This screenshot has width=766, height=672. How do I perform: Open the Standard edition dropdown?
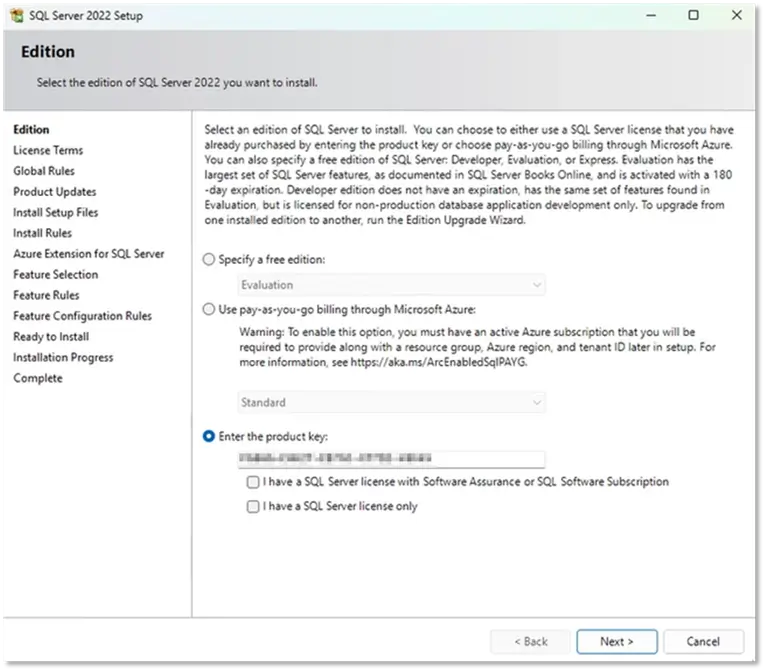pos(391,402)
